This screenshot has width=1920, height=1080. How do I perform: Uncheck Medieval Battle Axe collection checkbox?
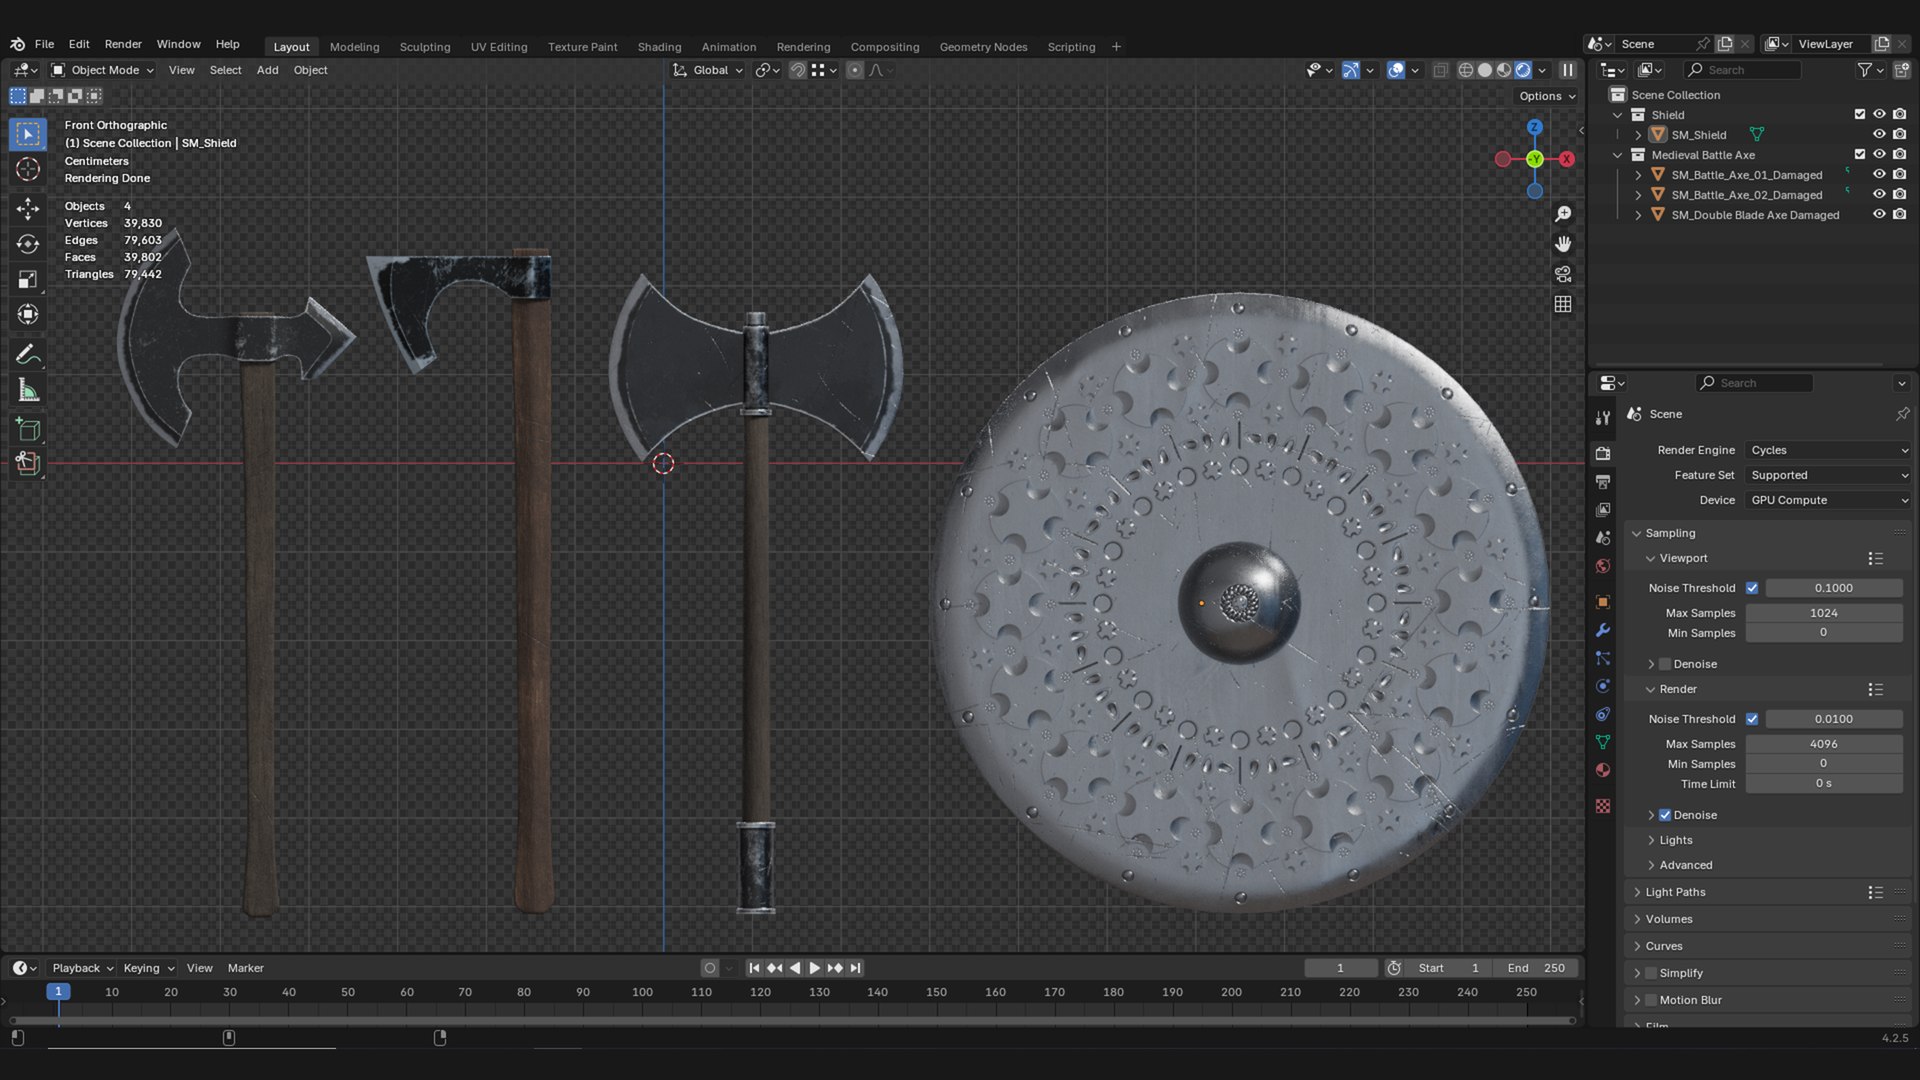(1860, 155)
